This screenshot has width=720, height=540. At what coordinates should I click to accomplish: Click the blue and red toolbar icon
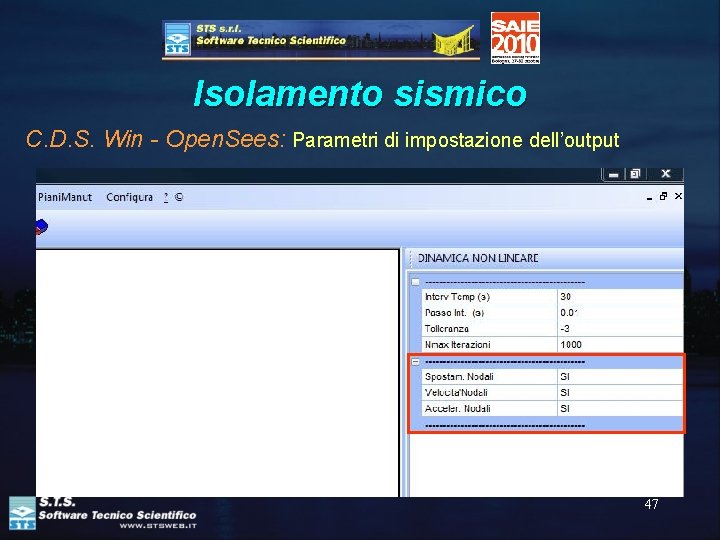click(42, 227)
